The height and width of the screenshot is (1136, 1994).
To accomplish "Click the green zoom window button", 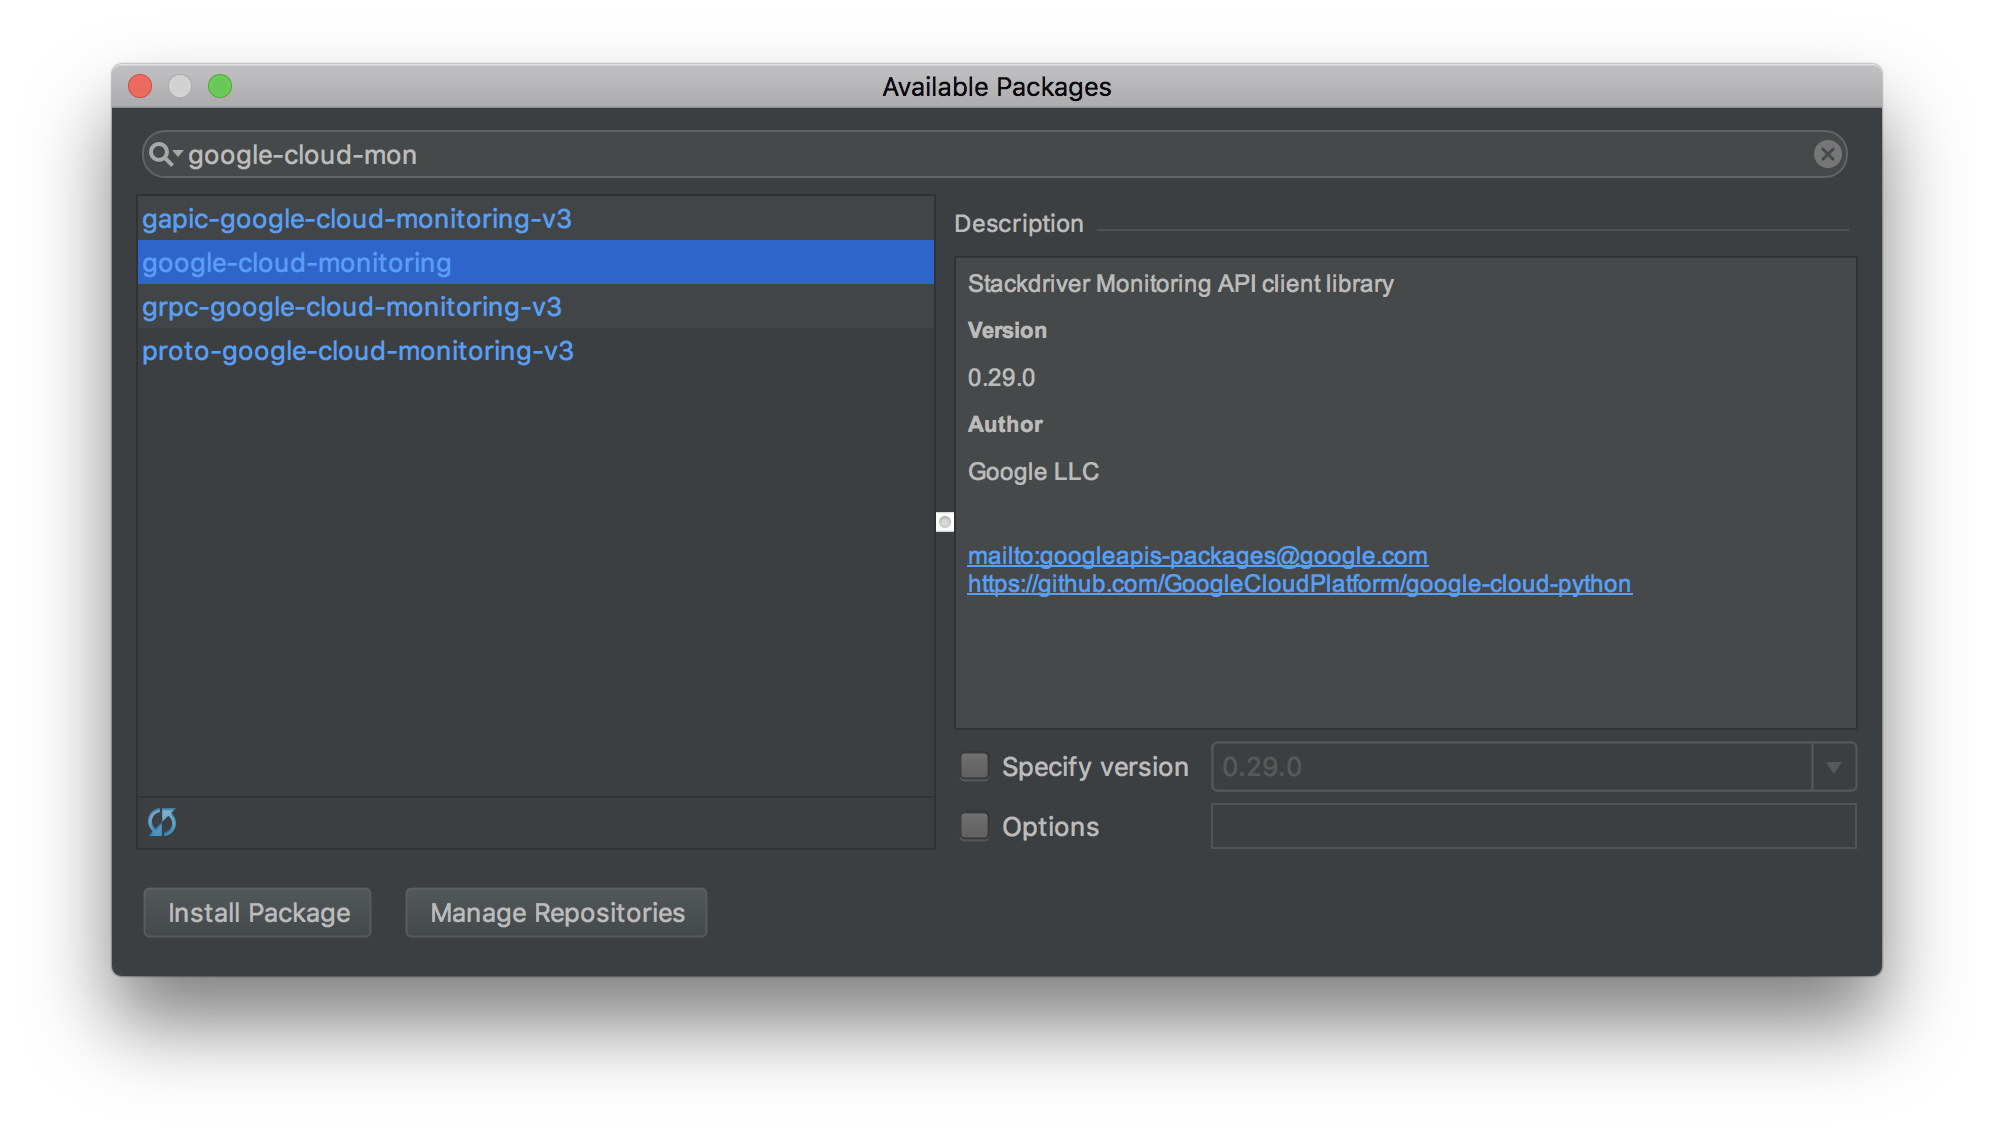I will (220, 87).
